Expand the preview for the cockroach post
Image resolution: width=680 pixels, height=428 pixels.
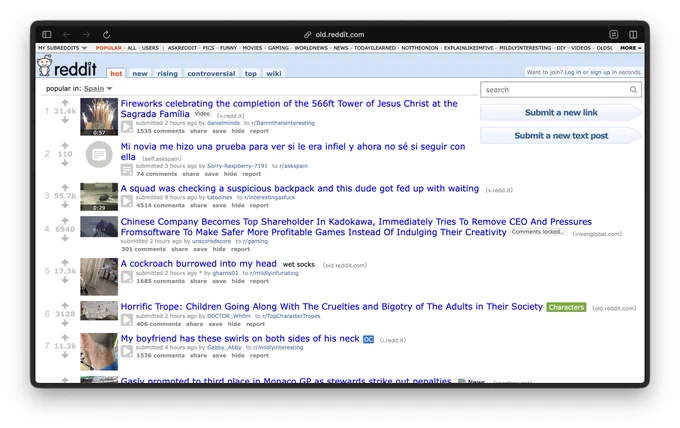127,277
